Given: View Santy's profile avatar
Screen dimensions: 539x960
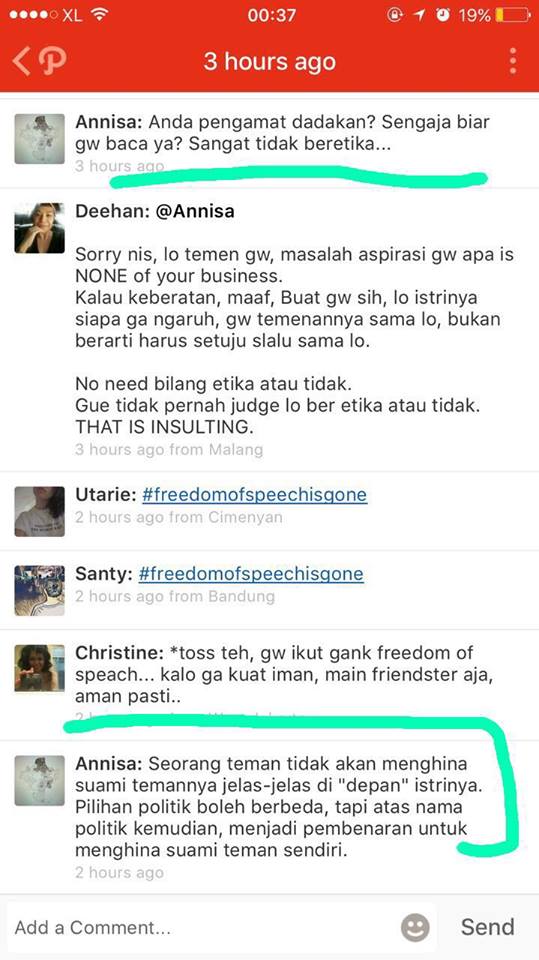Looking at the screenshot, I should coord(39,590).
